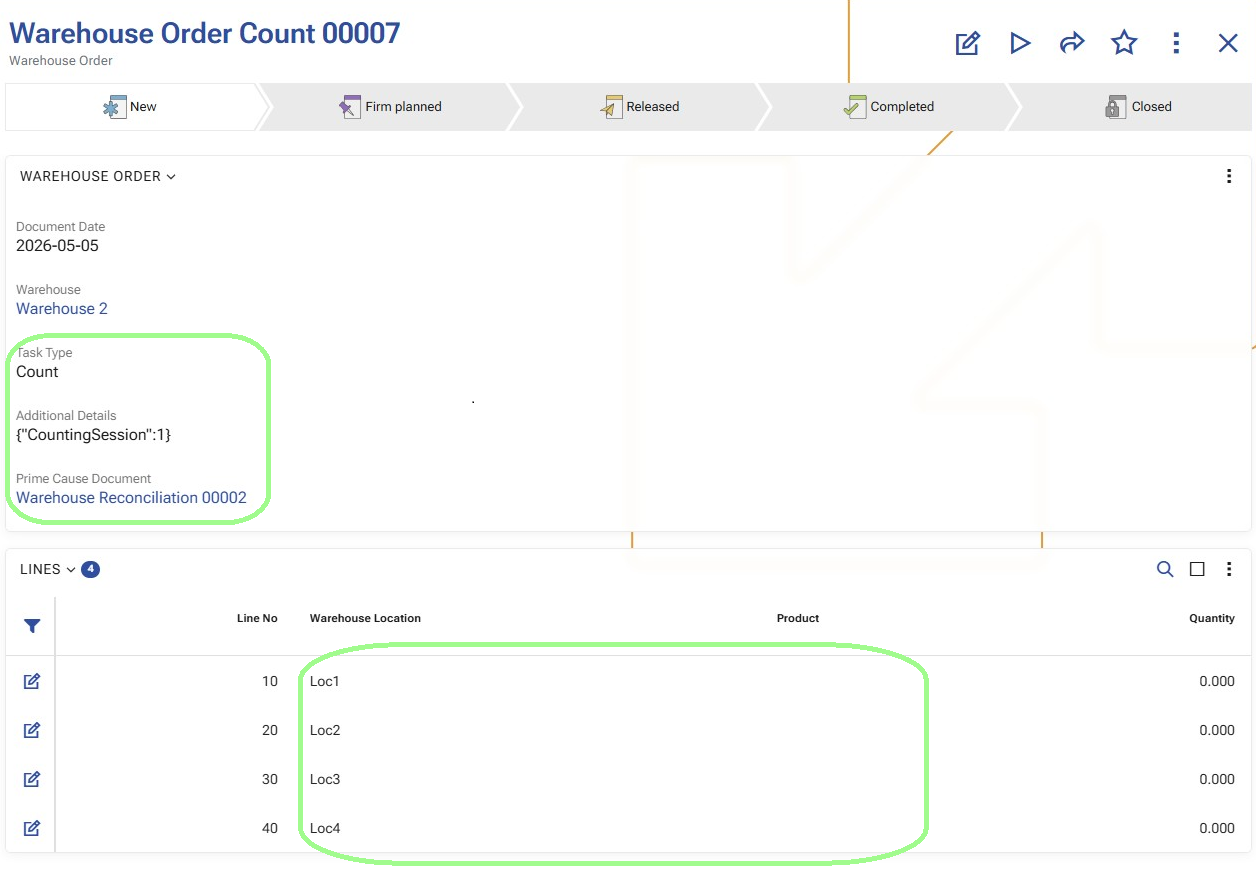1256x873 pixels.
Task: Select the Completed status stage
Action: tap(889, 107)
